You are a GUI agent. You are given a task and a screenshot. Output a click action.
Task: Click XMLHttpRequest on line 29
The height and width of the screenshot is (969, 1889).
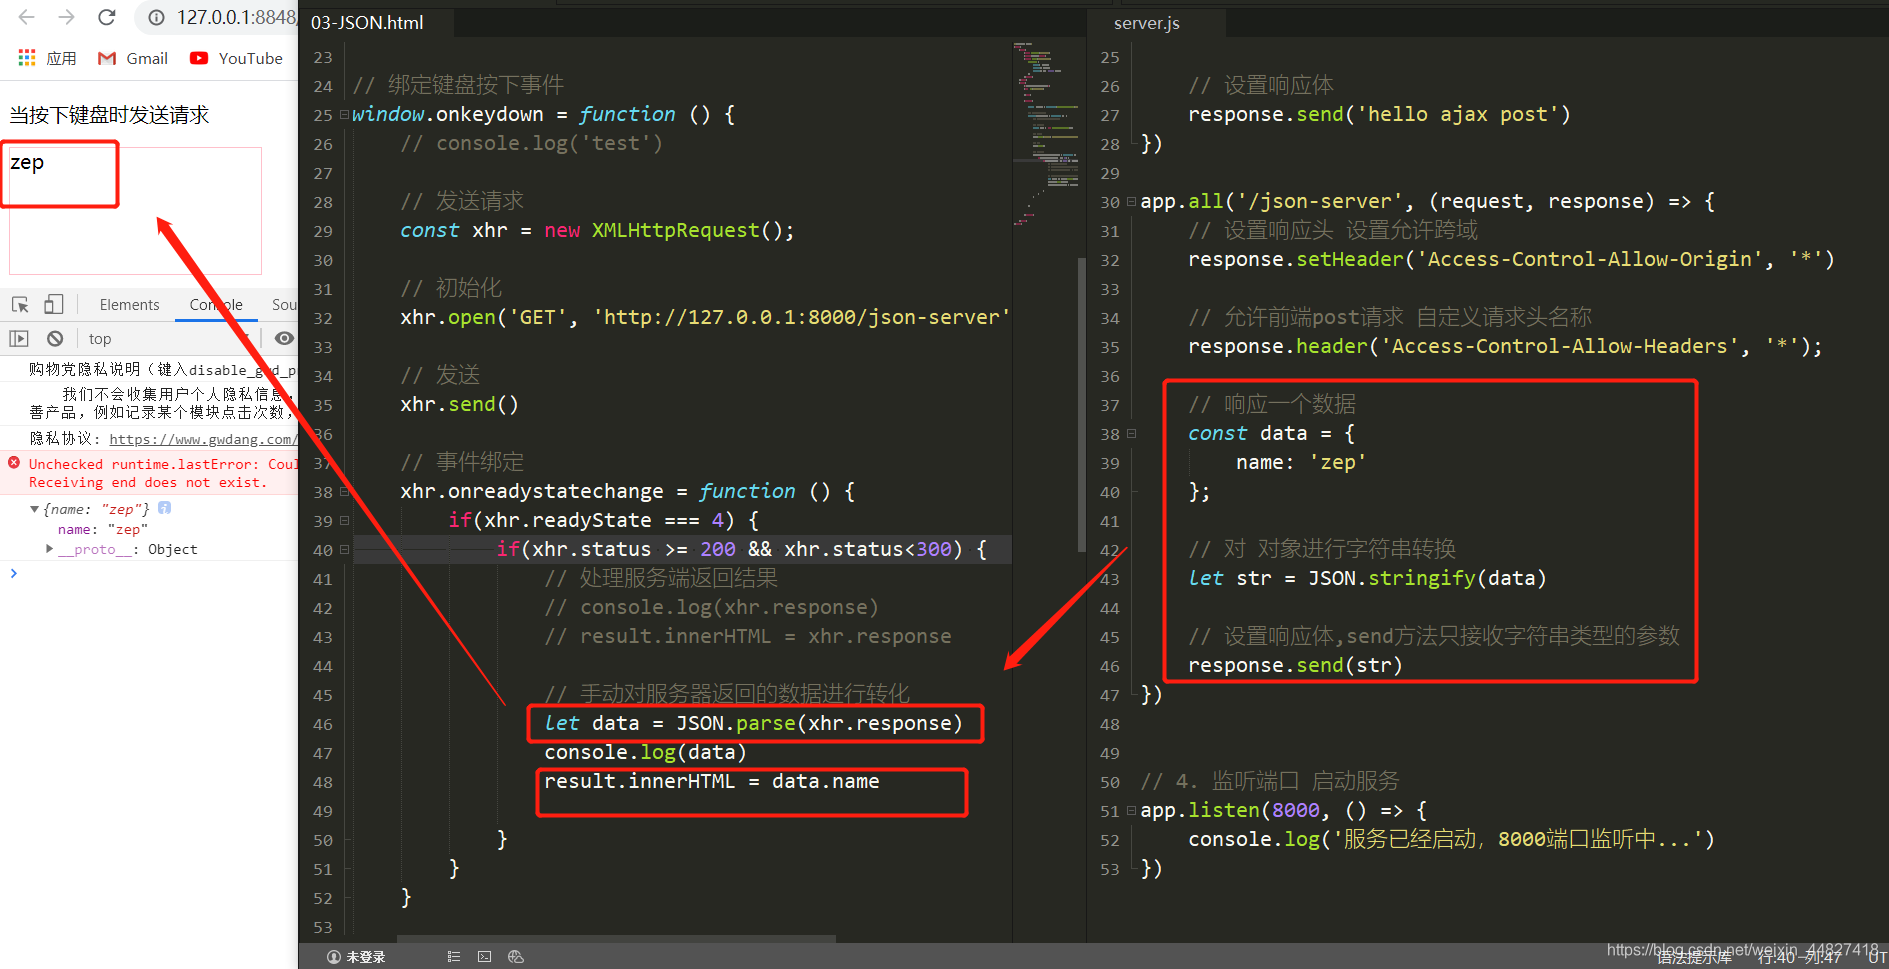(x=675, y=230)
